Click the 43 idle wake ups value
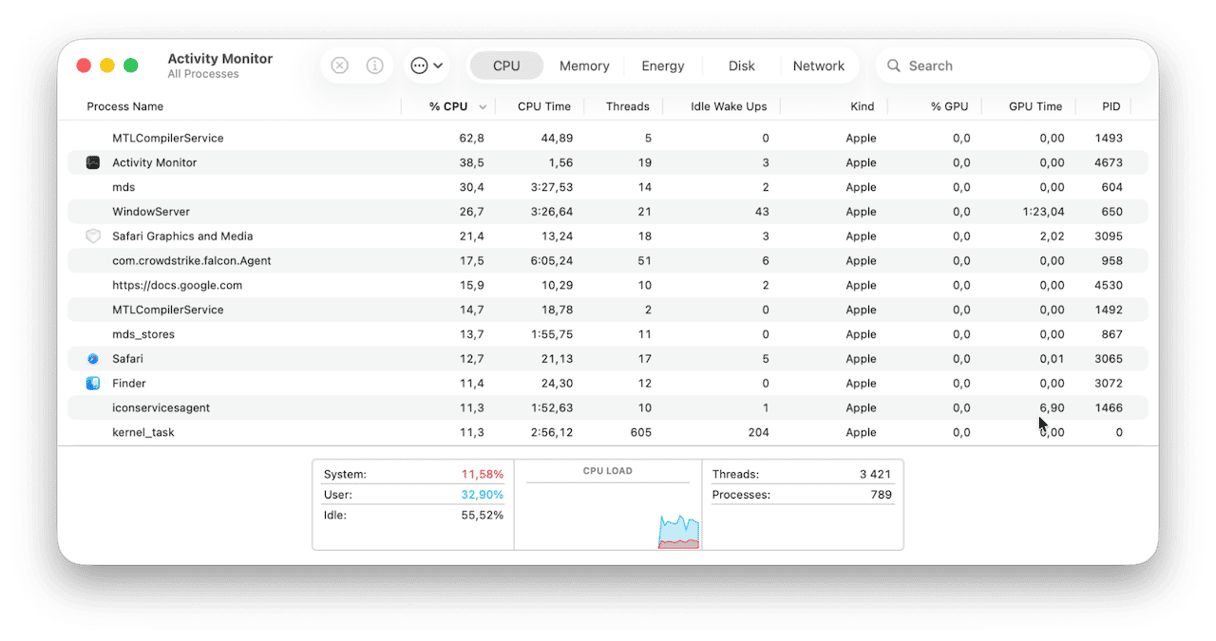1216x641 pixels. click(x=762, y=212)
